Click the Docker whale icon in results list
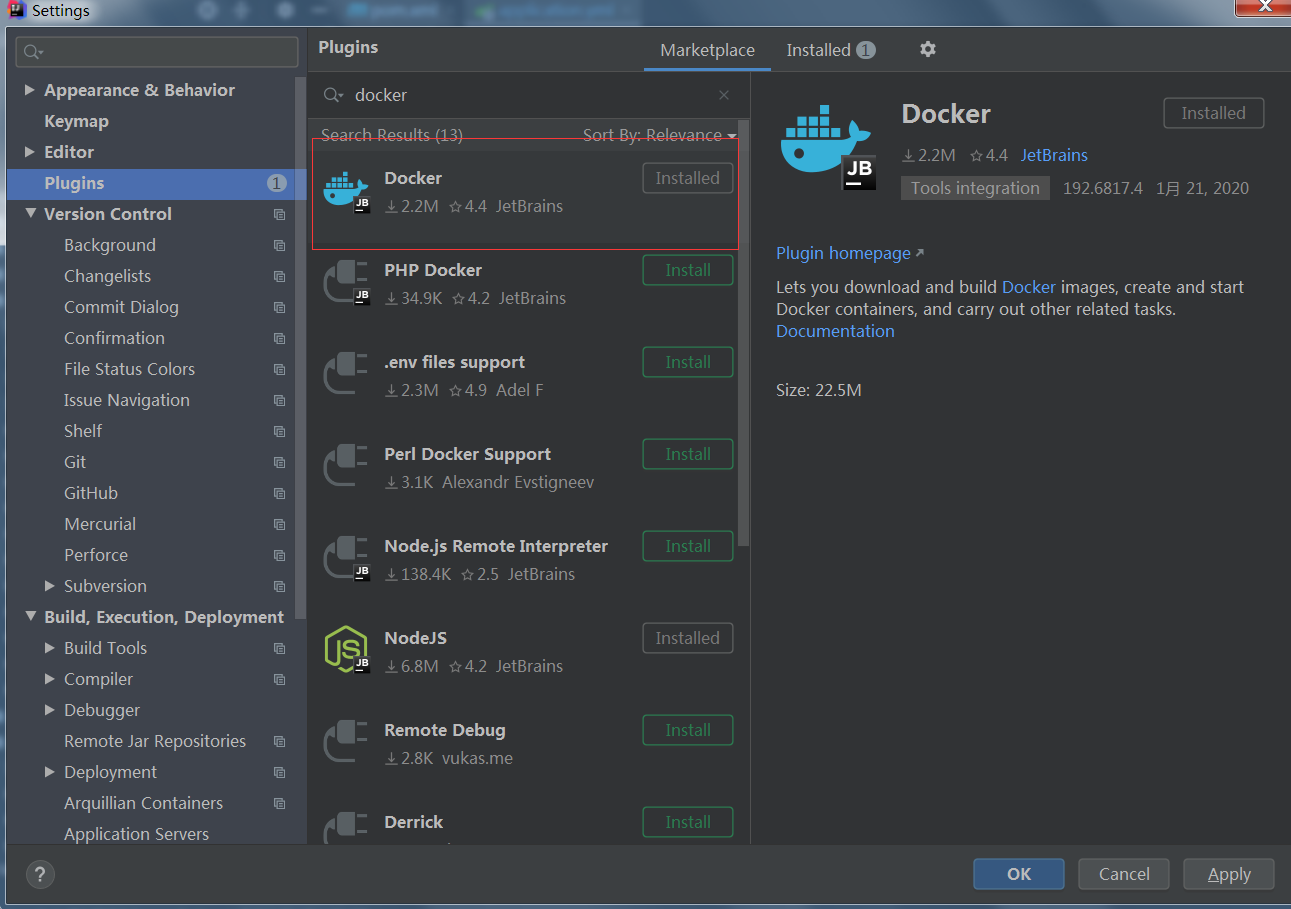 pyautogui.click(x=346, y=191)
